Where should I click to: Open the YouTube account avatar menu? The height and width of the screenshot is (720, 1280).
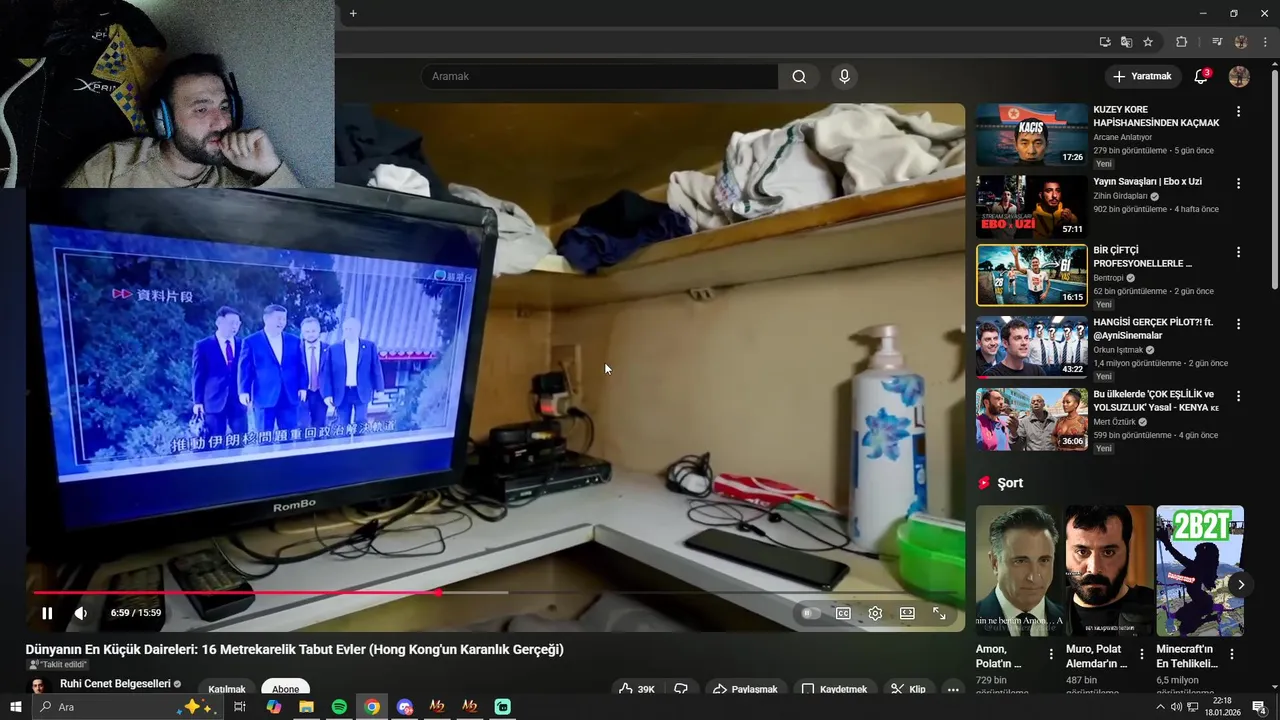click(1239, 76)
